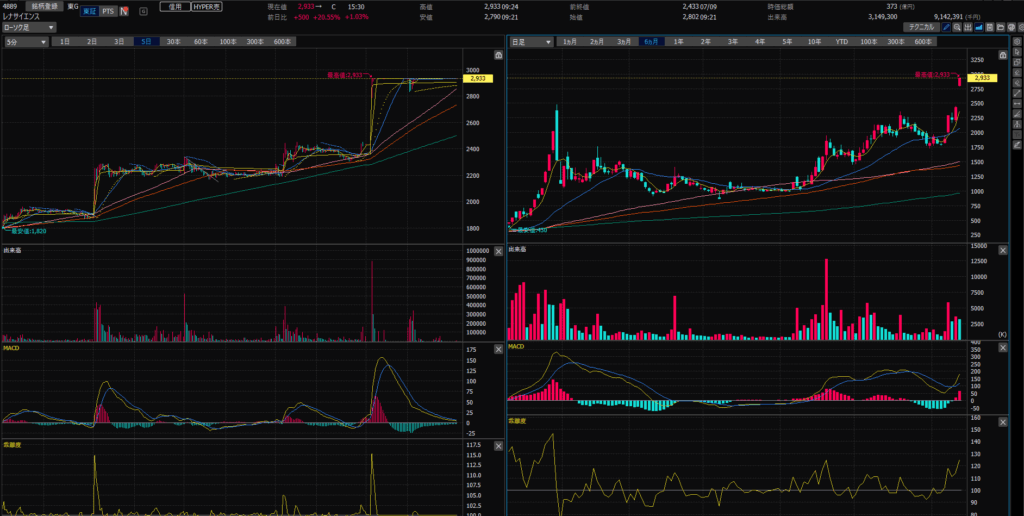Select the 100本 tab on right chart

(x=869, y=42)
